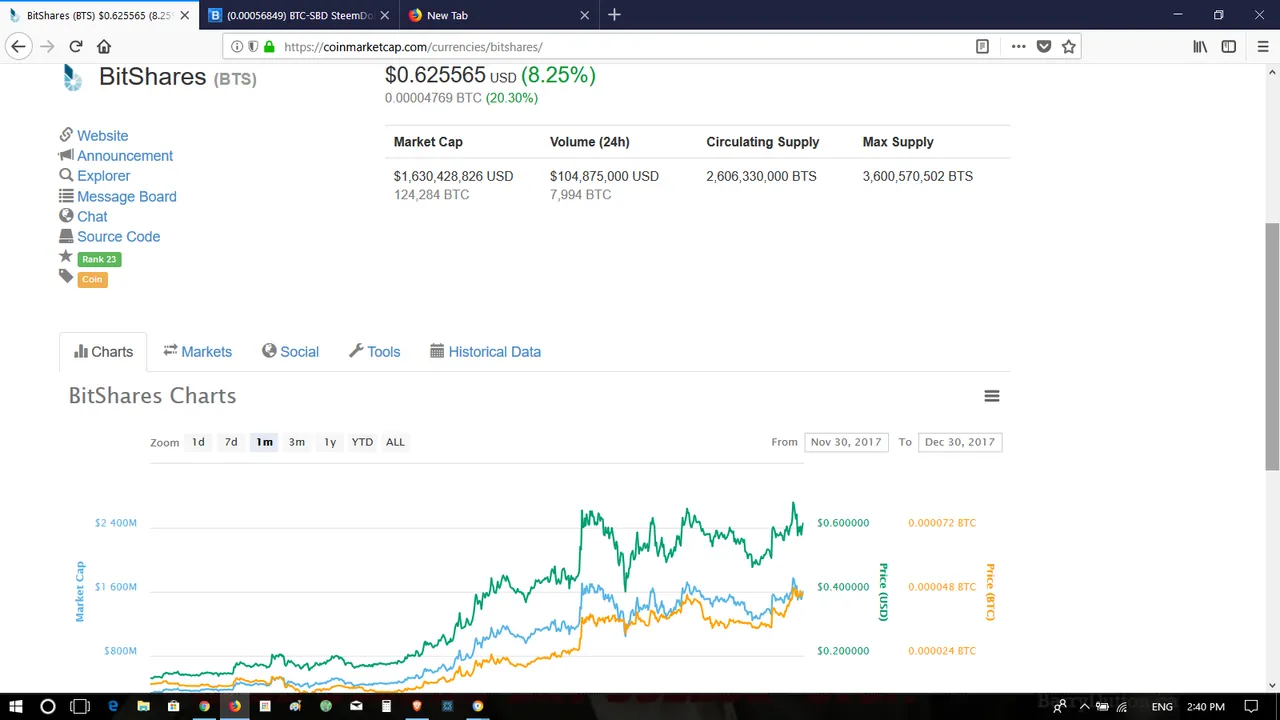Open the Chat link

(x=92, y=217)
